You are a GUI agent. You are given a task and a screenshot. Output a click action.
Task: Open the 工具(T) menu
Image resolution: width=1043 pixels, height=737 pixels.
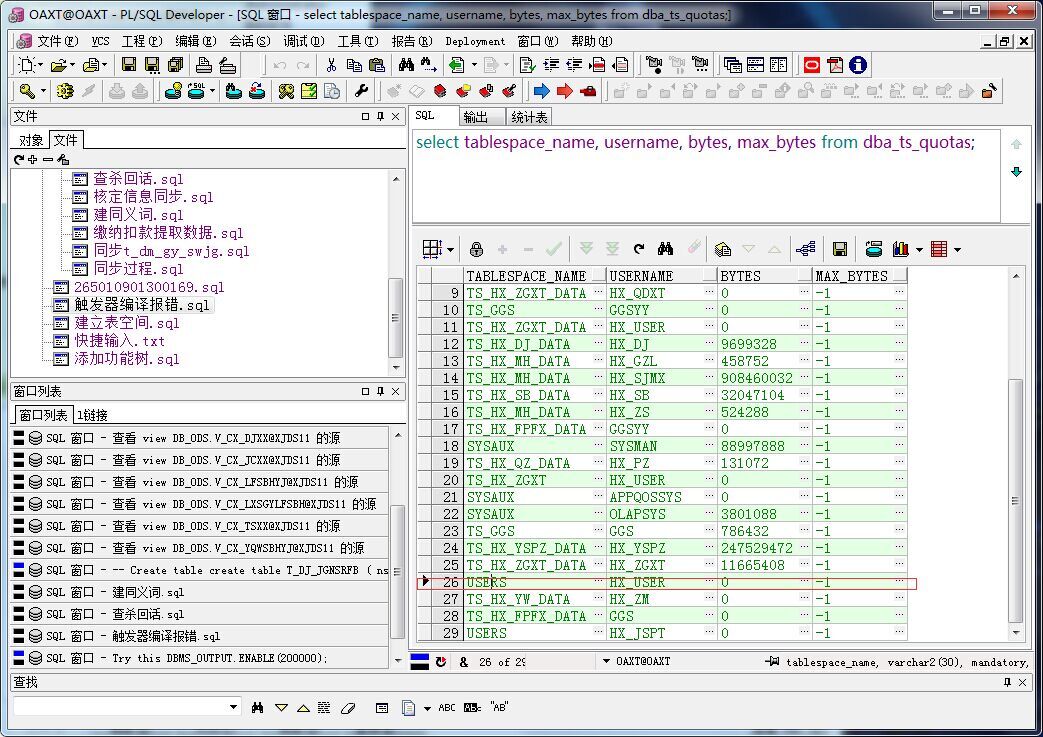(x=357, y=41)
